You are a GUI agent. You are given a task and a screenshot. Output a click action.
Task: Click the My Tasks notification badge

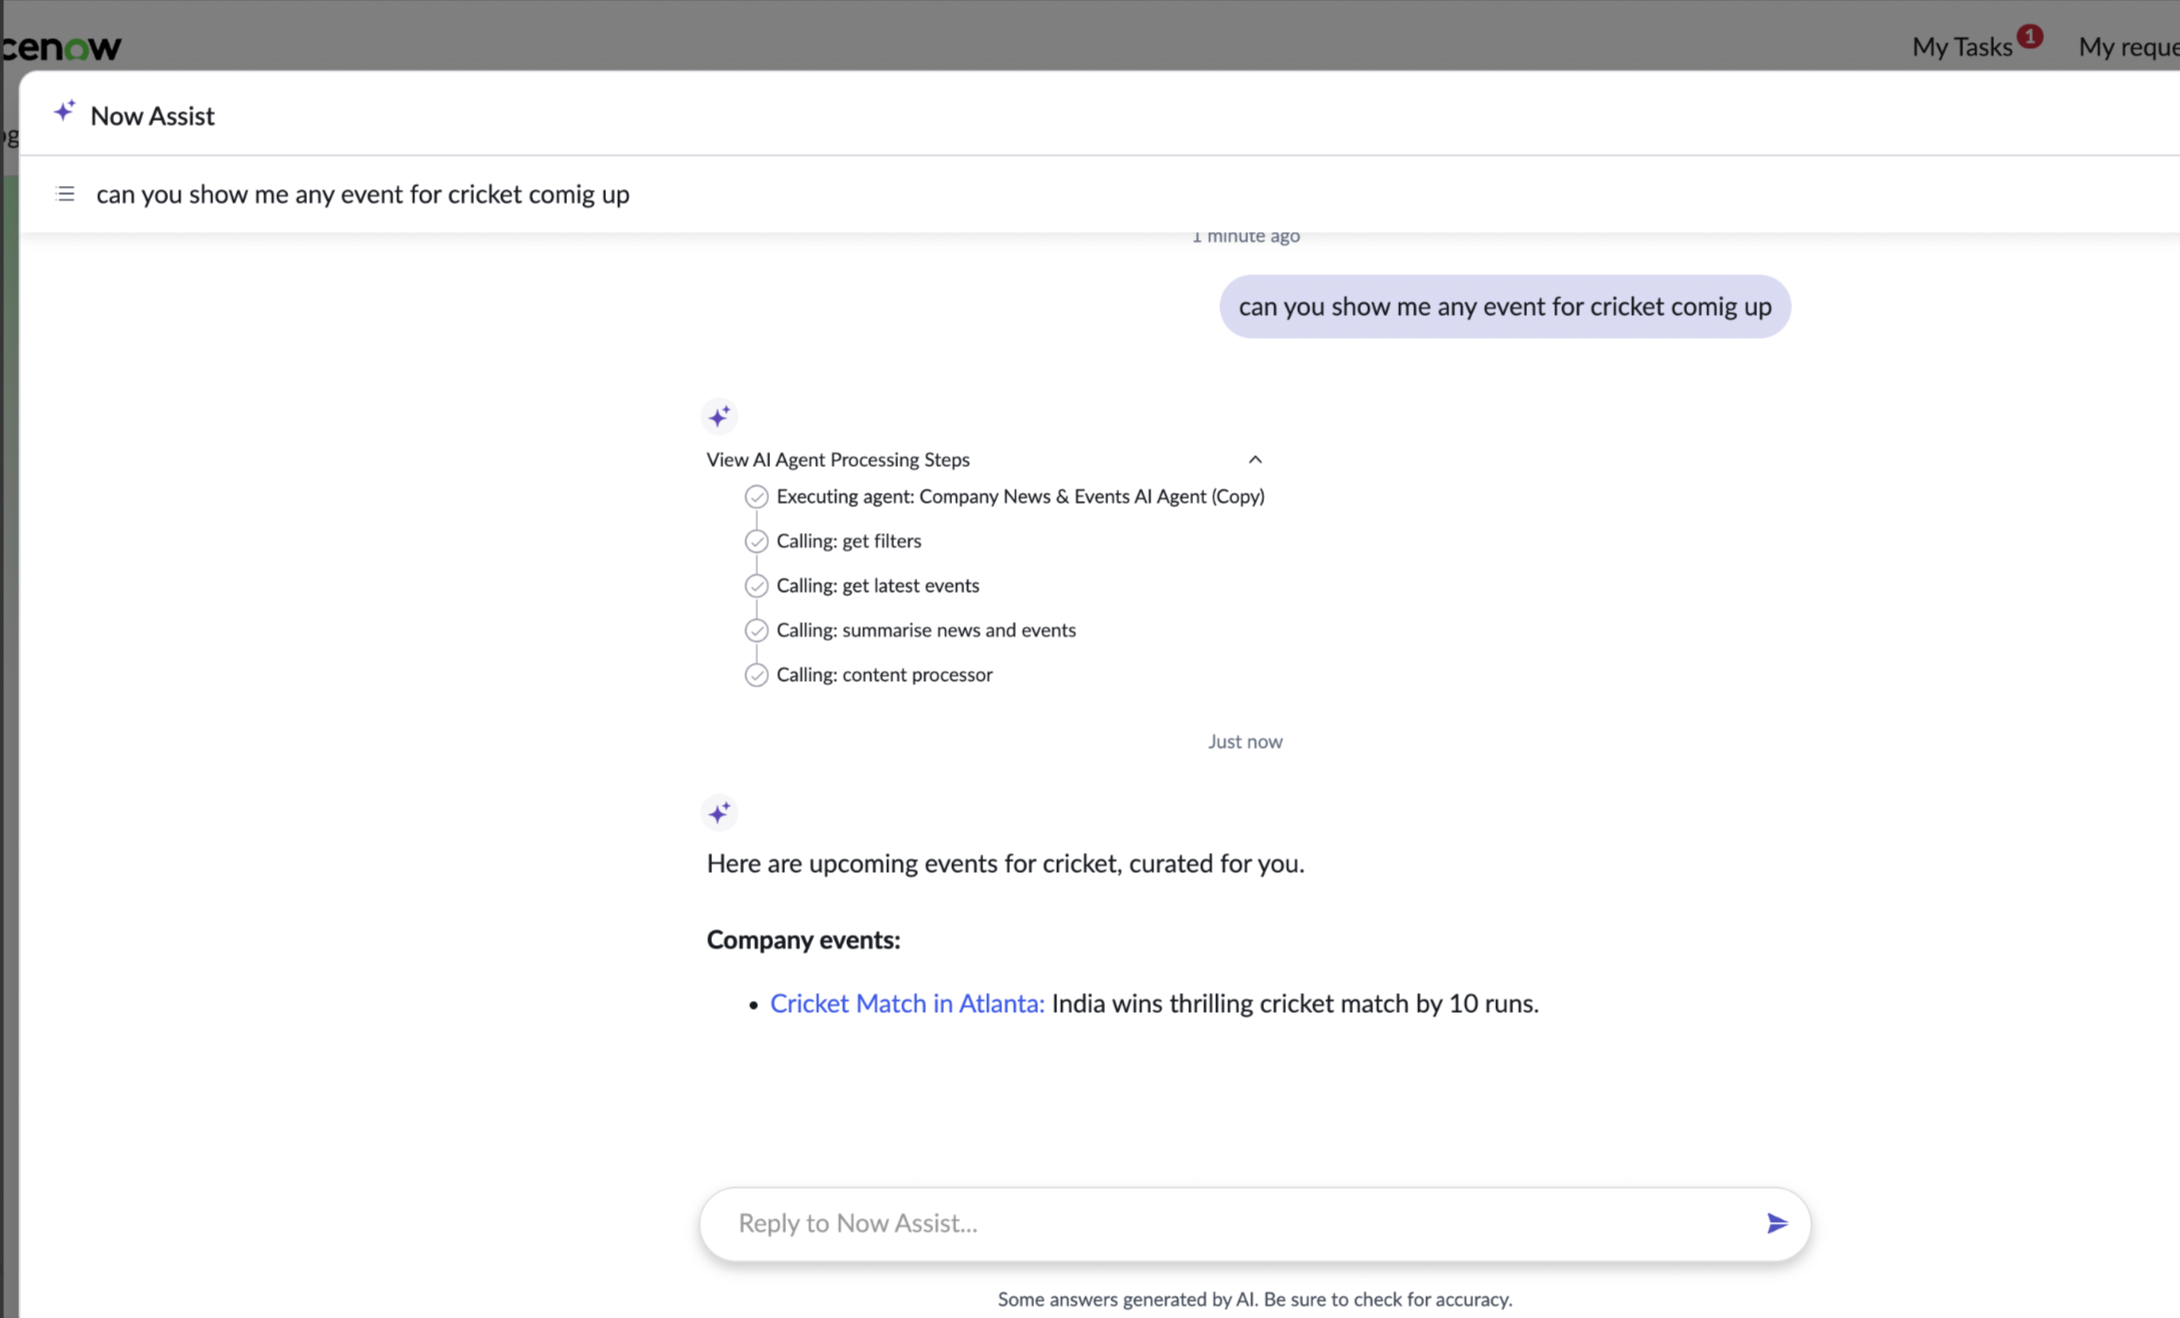(2029, 36)
